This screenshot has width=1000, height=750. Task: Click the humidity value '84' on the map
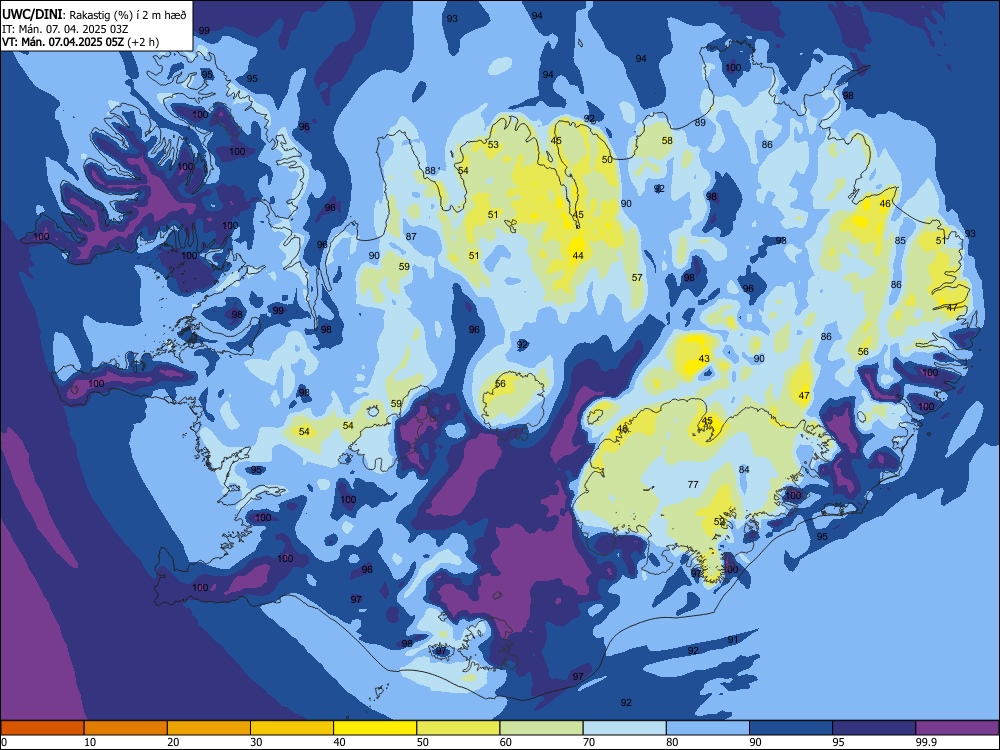pyautogui.click(x=744, y=469)
